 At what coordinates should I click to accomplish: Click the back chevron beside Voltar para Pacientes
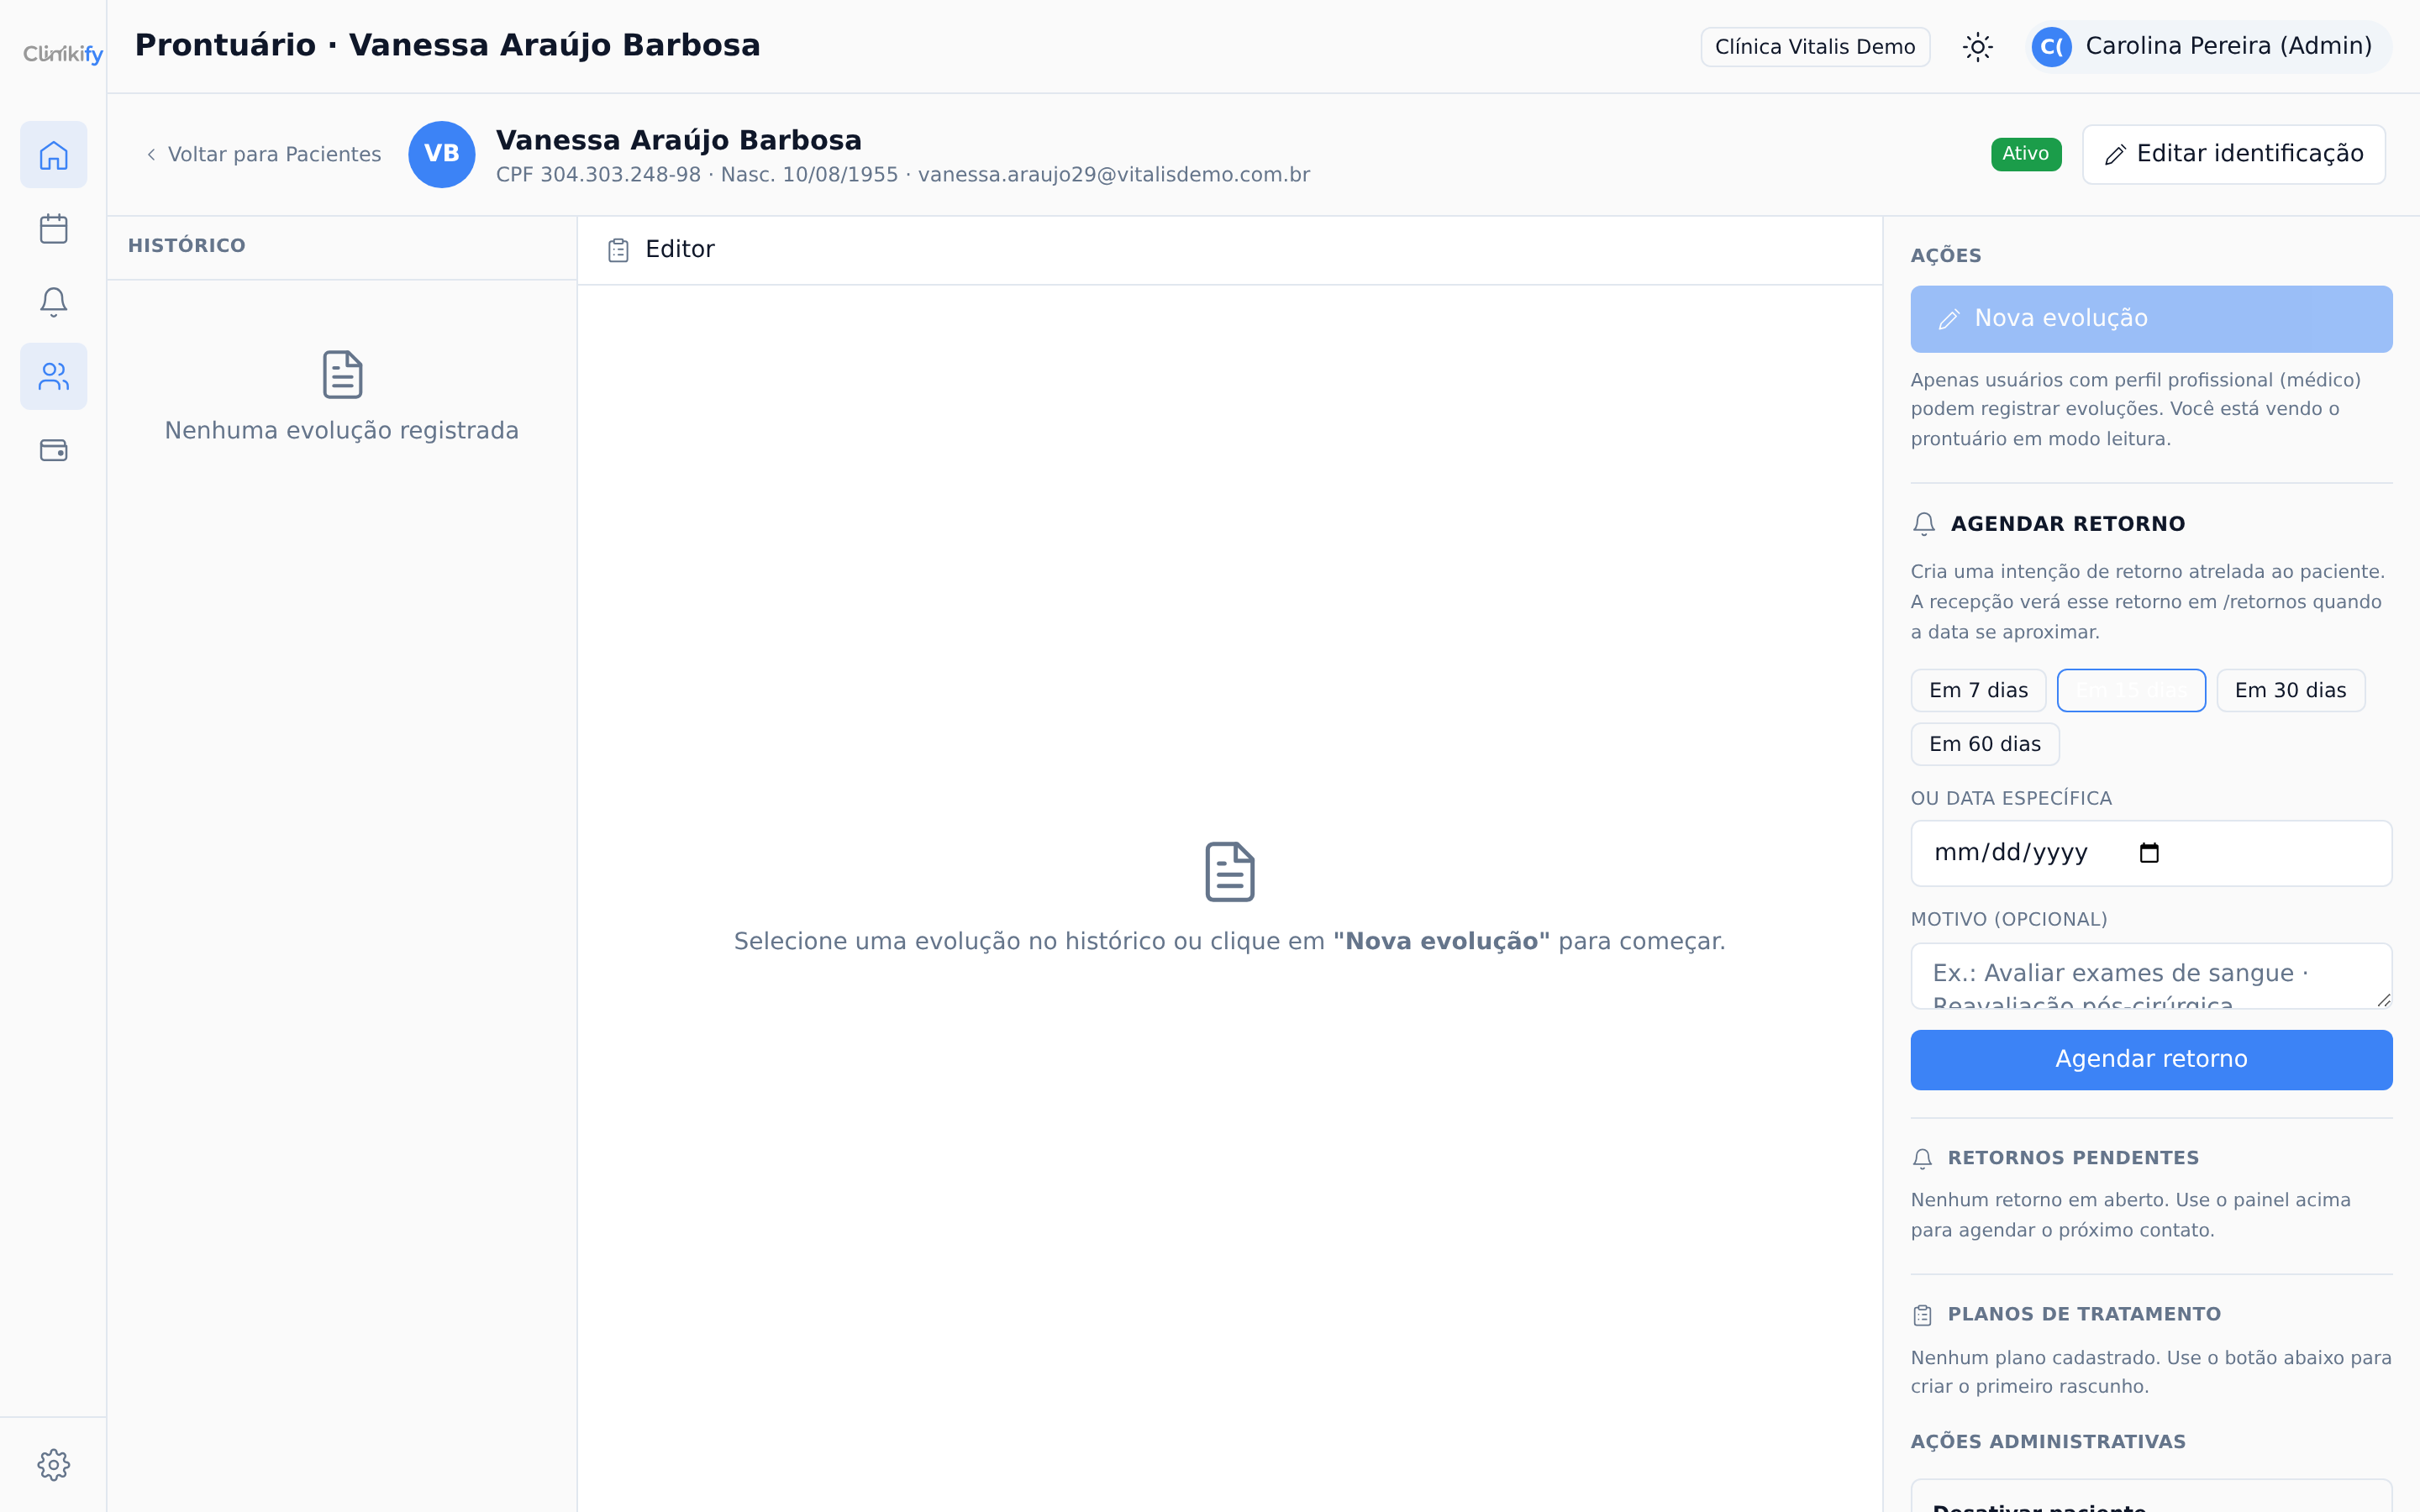151,154
